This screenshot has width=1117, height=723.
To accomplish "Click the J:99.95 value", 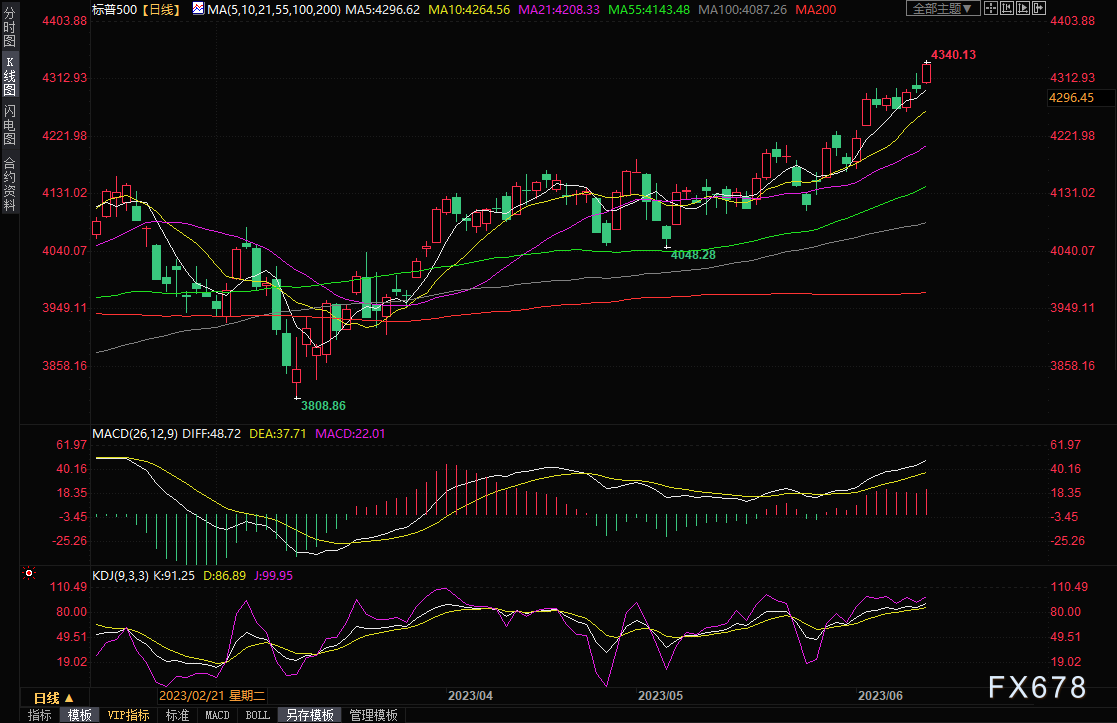I will 274,576.
